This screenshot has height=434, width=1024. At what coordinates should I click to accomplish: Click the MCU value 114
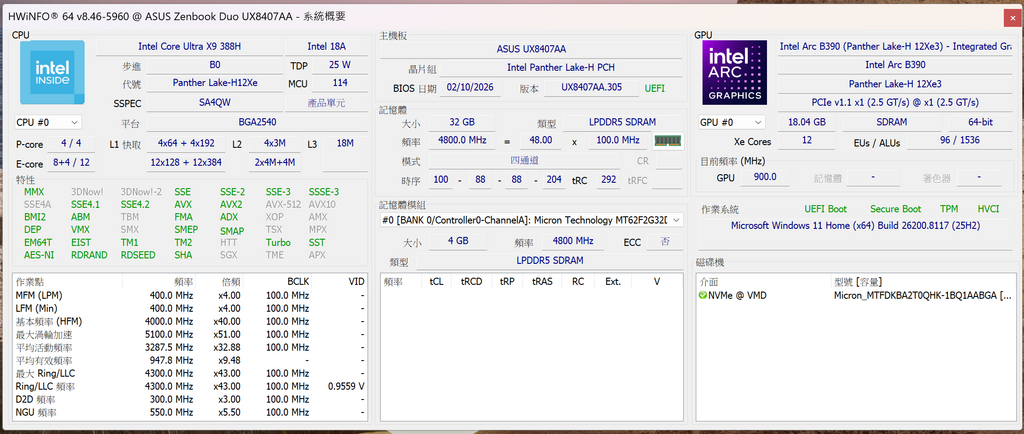[x=340, y=84]
